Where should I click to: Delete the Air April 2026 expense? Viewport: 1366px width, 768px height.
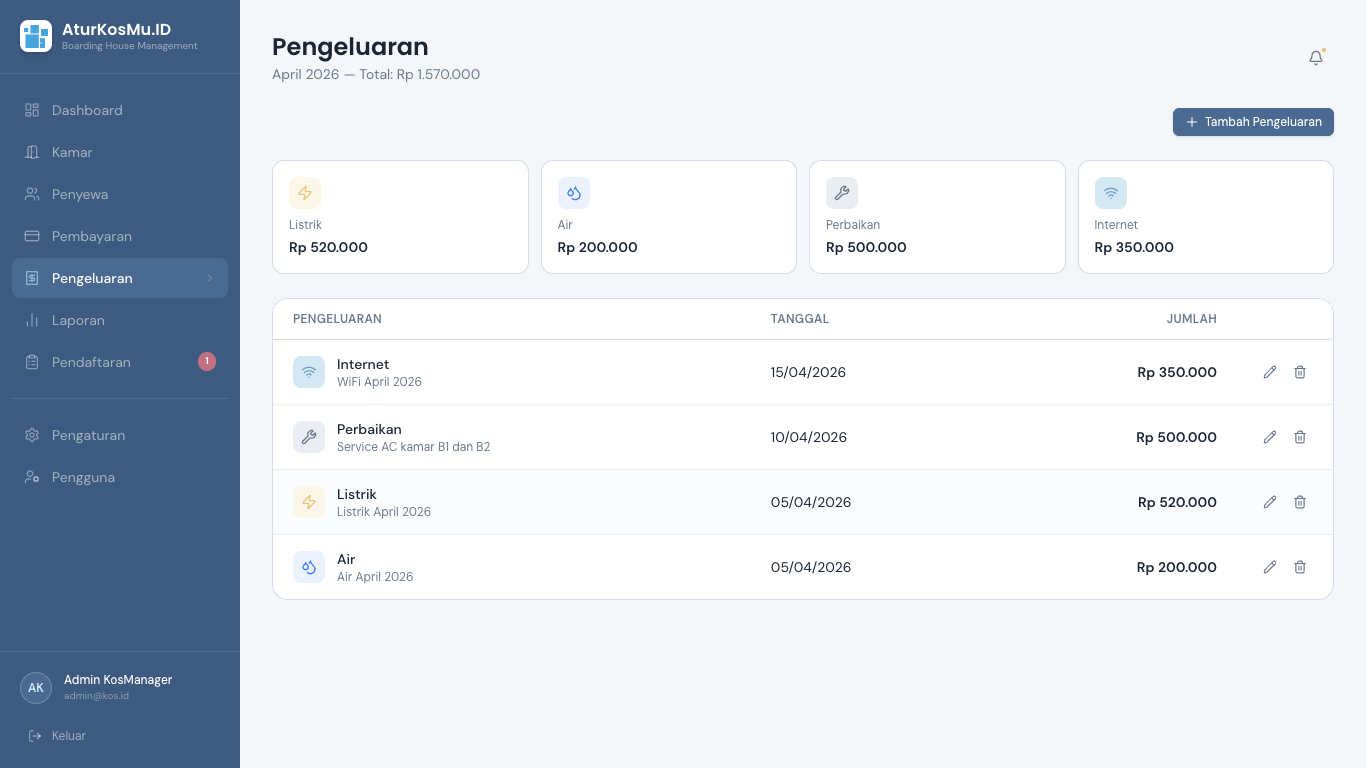(1300, 567)
